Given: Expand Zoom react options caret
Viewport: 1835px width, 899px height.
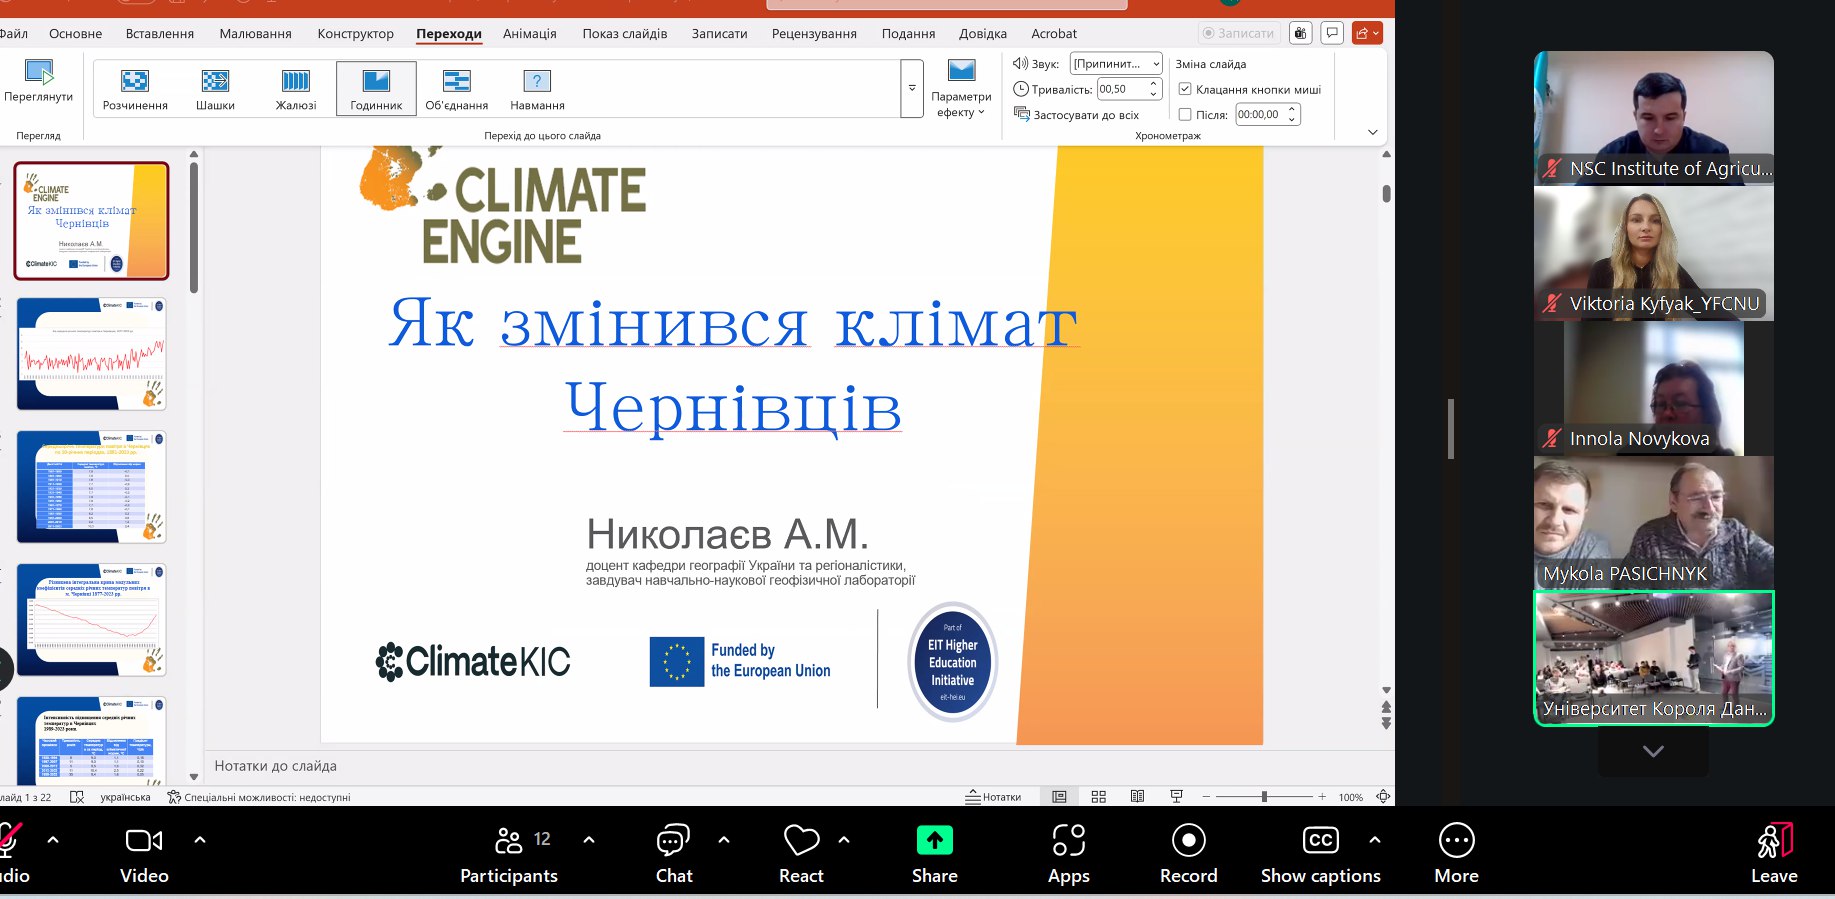Looking at the screenshot, I should tap(844, 840).
